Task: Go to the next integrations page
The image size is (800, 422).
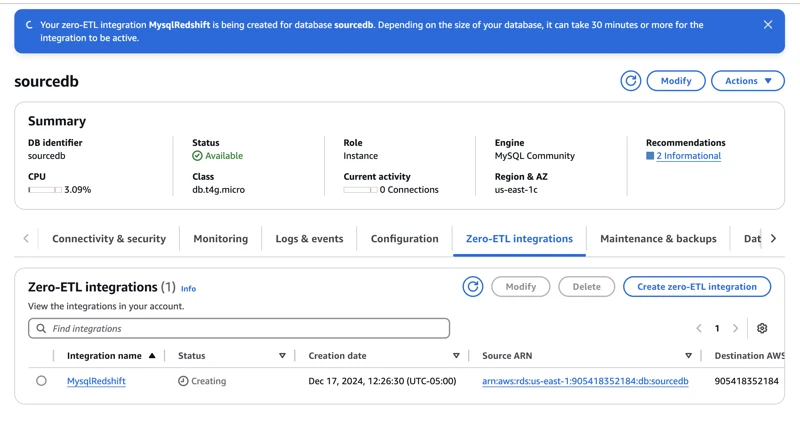Action: point(735,328)
